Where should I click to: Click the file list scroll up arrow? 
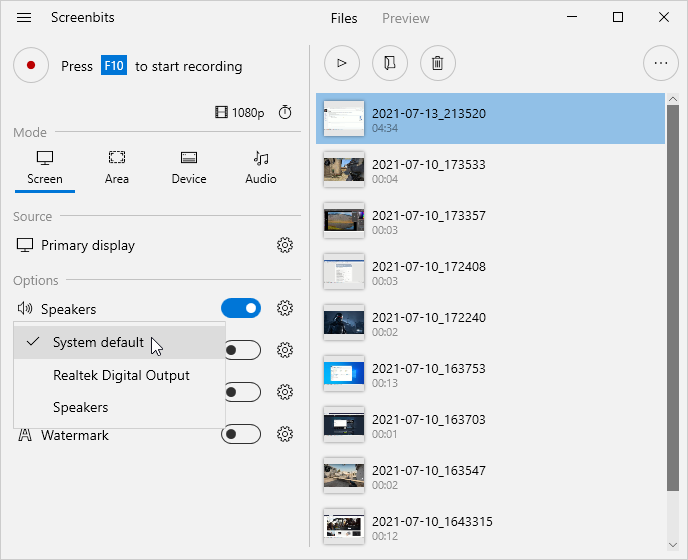click(x=673, y=99)
